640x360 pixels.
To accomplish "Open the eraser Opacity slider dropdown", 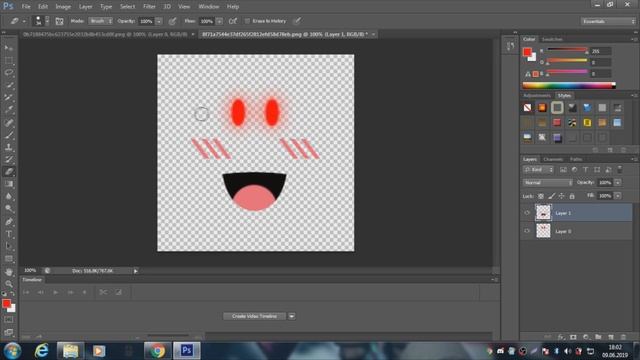I will point(159,21).
